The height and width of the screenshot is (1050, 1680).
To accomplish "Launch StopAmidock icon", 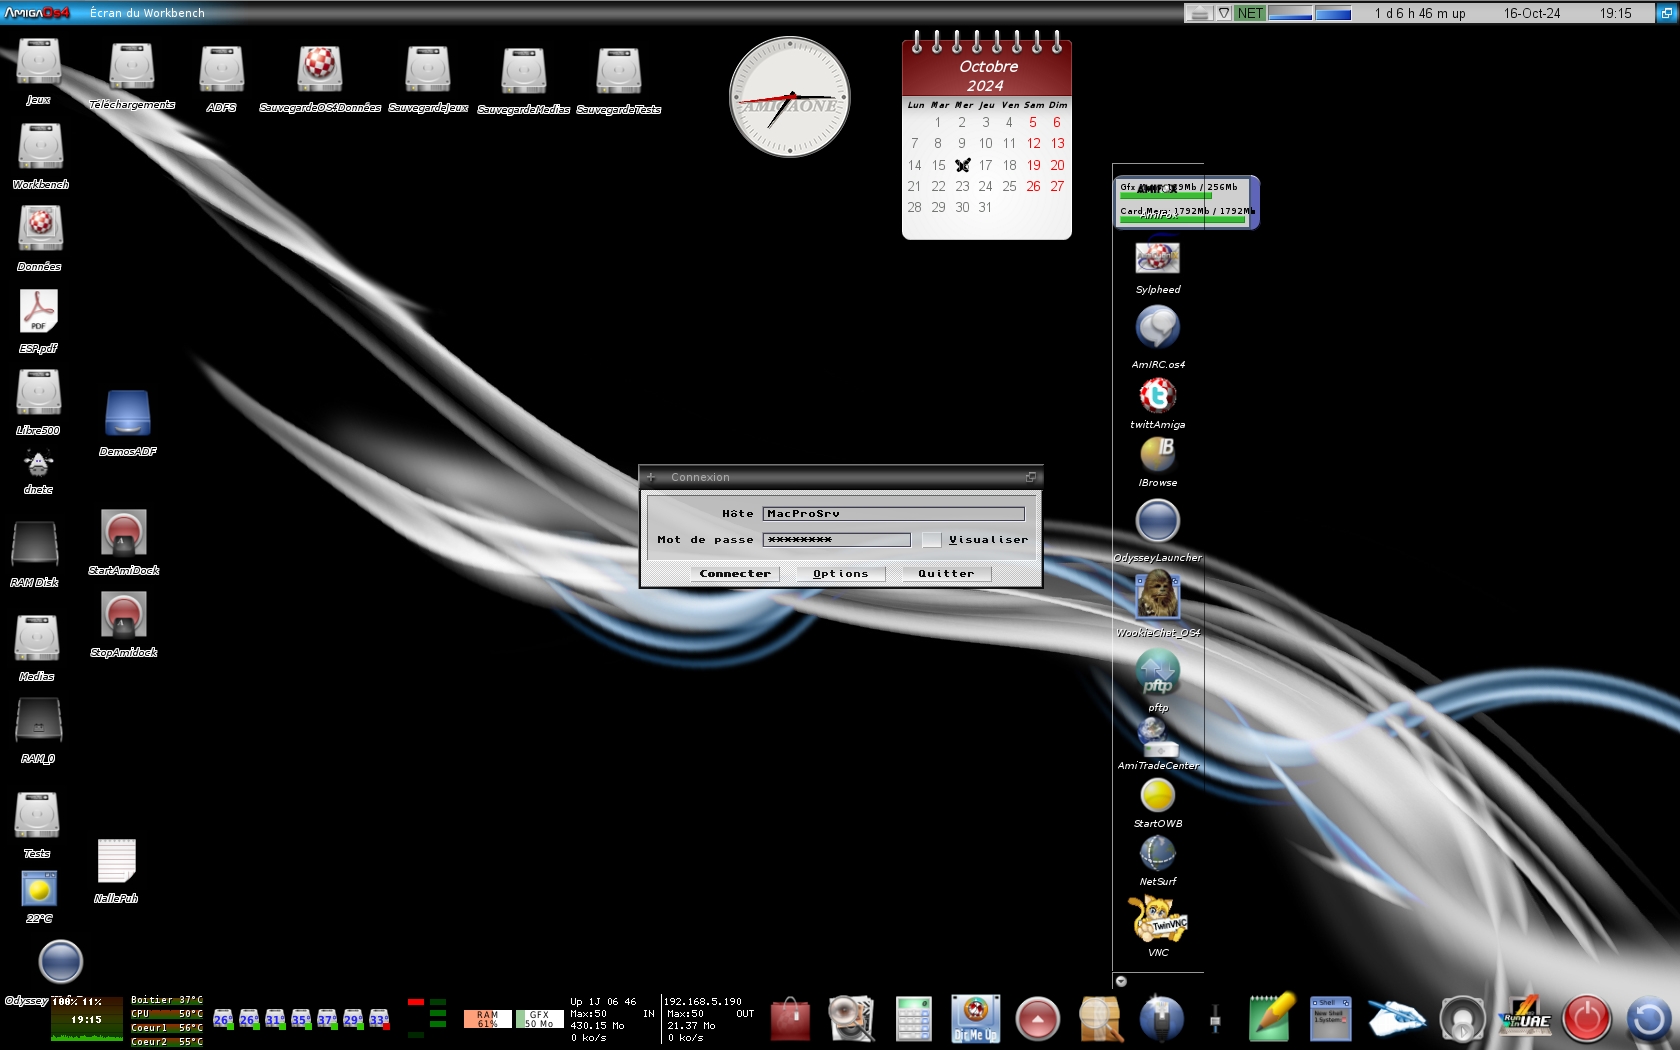I will click(x=124, y=616).
